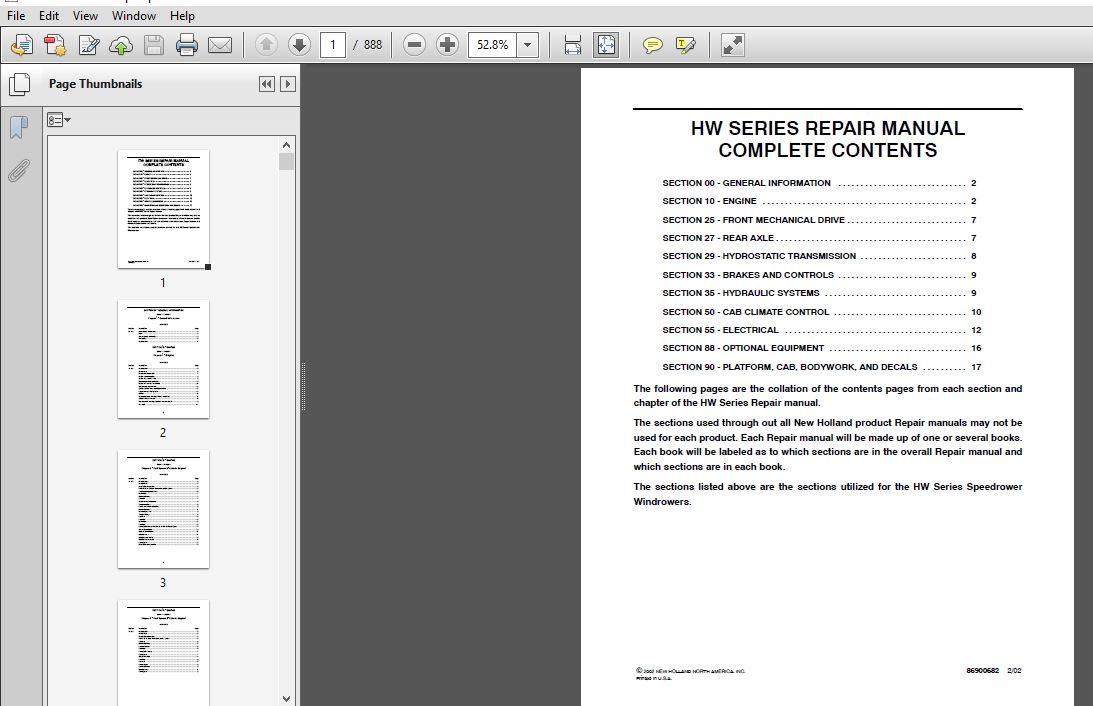Open the thumbnails options dropdown menu
1093x706 pixels.
click(59, 120)
